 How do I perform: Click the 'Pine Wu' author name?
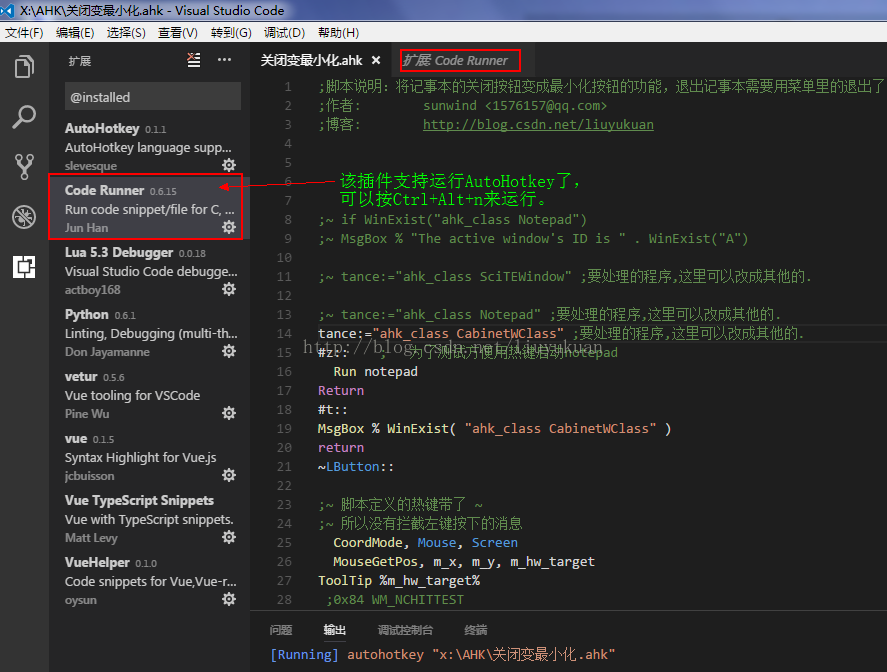pos(87,413)
